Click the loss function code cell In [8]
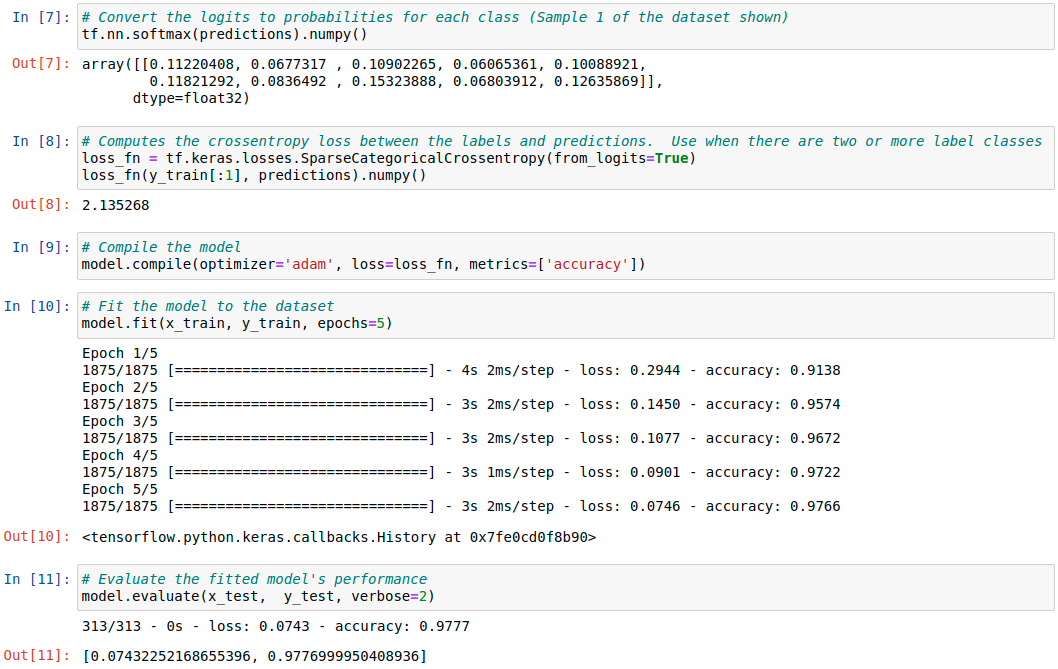1058x669 pixels. [565, 158]
